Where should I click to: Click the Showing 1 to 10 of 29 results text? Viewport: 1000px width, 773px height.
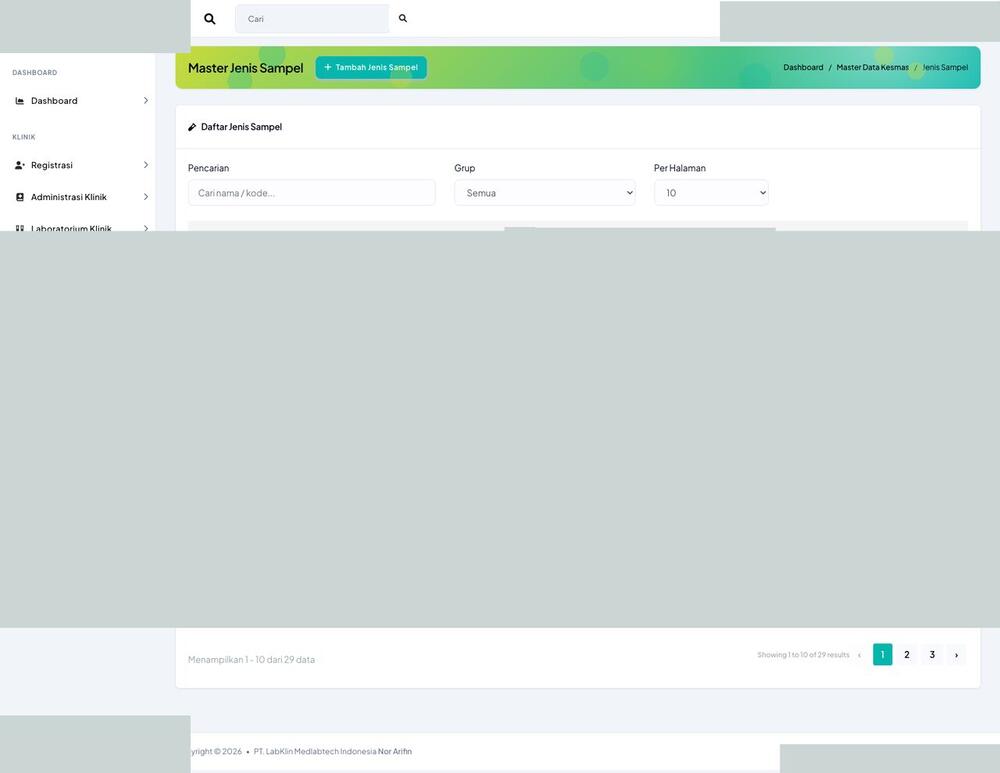[x=803, y=654]
